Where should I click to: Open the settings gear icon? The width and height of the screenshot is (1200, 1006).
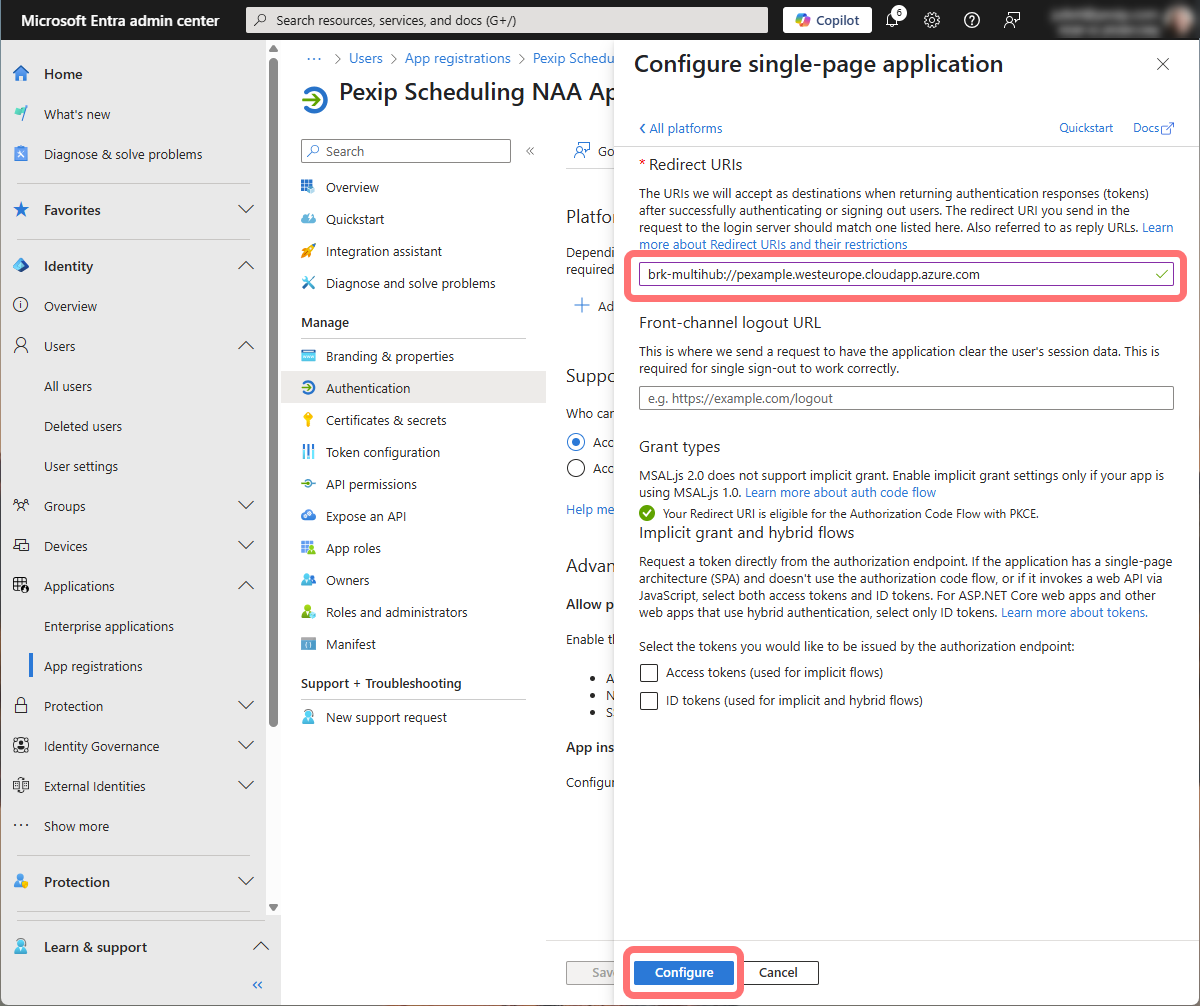coord(932,20)
